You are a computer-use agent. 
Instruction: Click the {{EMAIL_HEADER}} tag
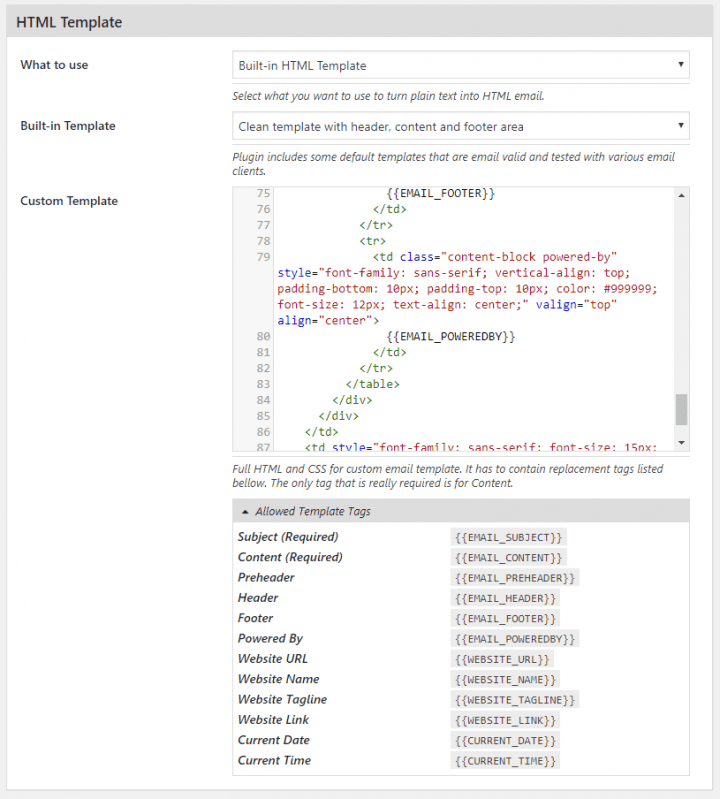(x=505, y=598)
